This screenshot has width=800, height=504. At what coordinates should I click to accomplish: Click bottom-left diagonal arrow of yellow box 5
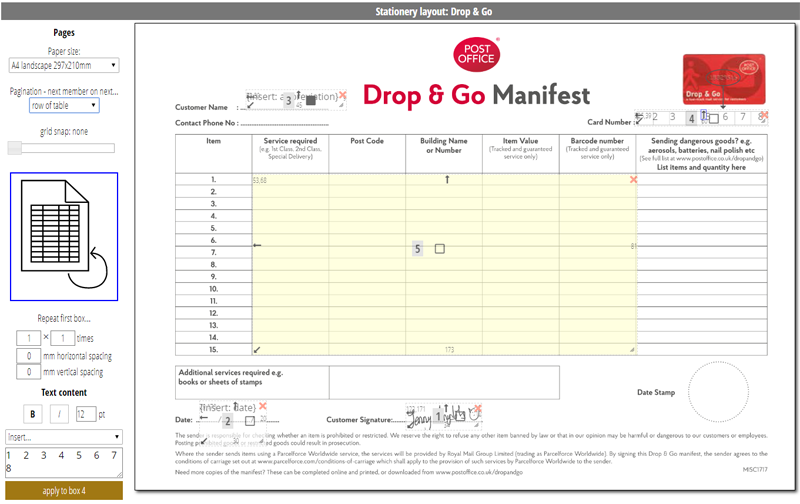257,349
